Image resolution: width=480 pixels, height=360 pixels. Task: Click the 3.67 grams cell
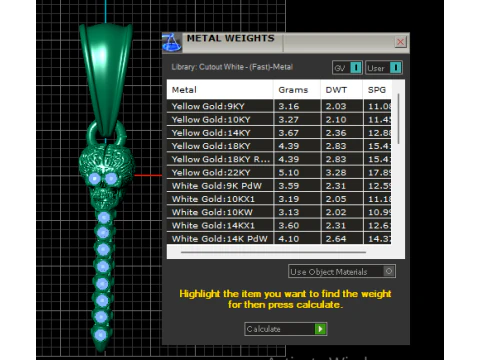[x=297, y=133]
